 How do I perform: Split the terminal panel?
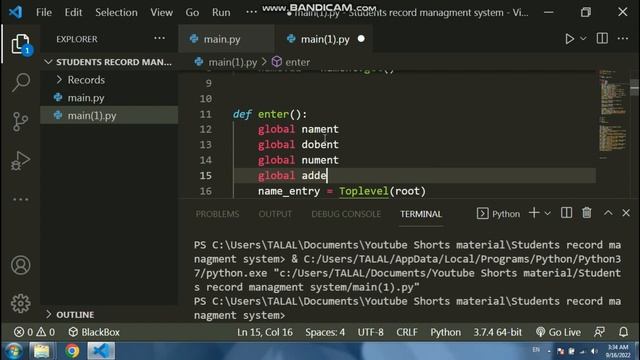tap(566, 213)
